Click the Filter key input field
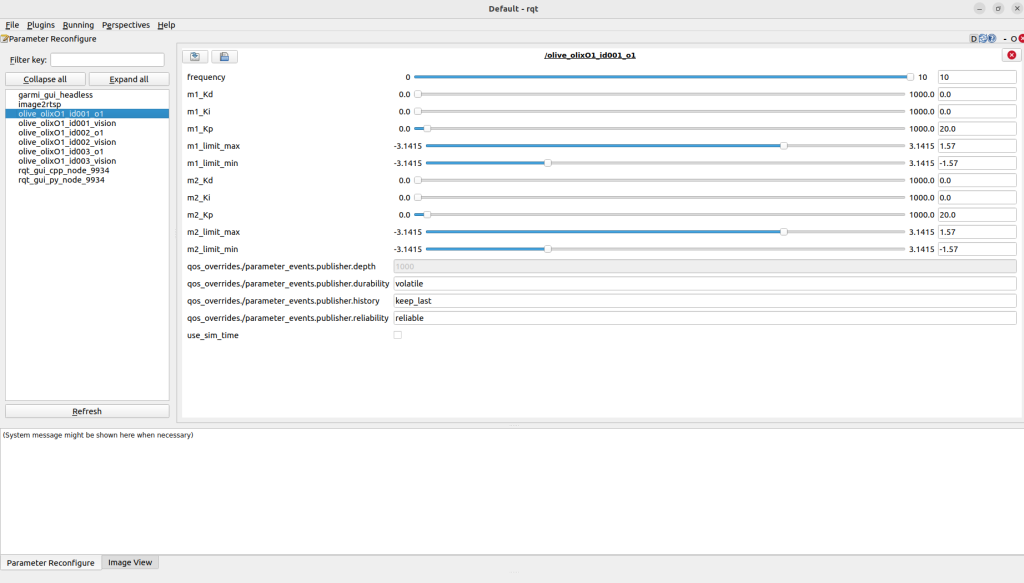Viewport: 1024px width, 583px height. pos(107,60)
